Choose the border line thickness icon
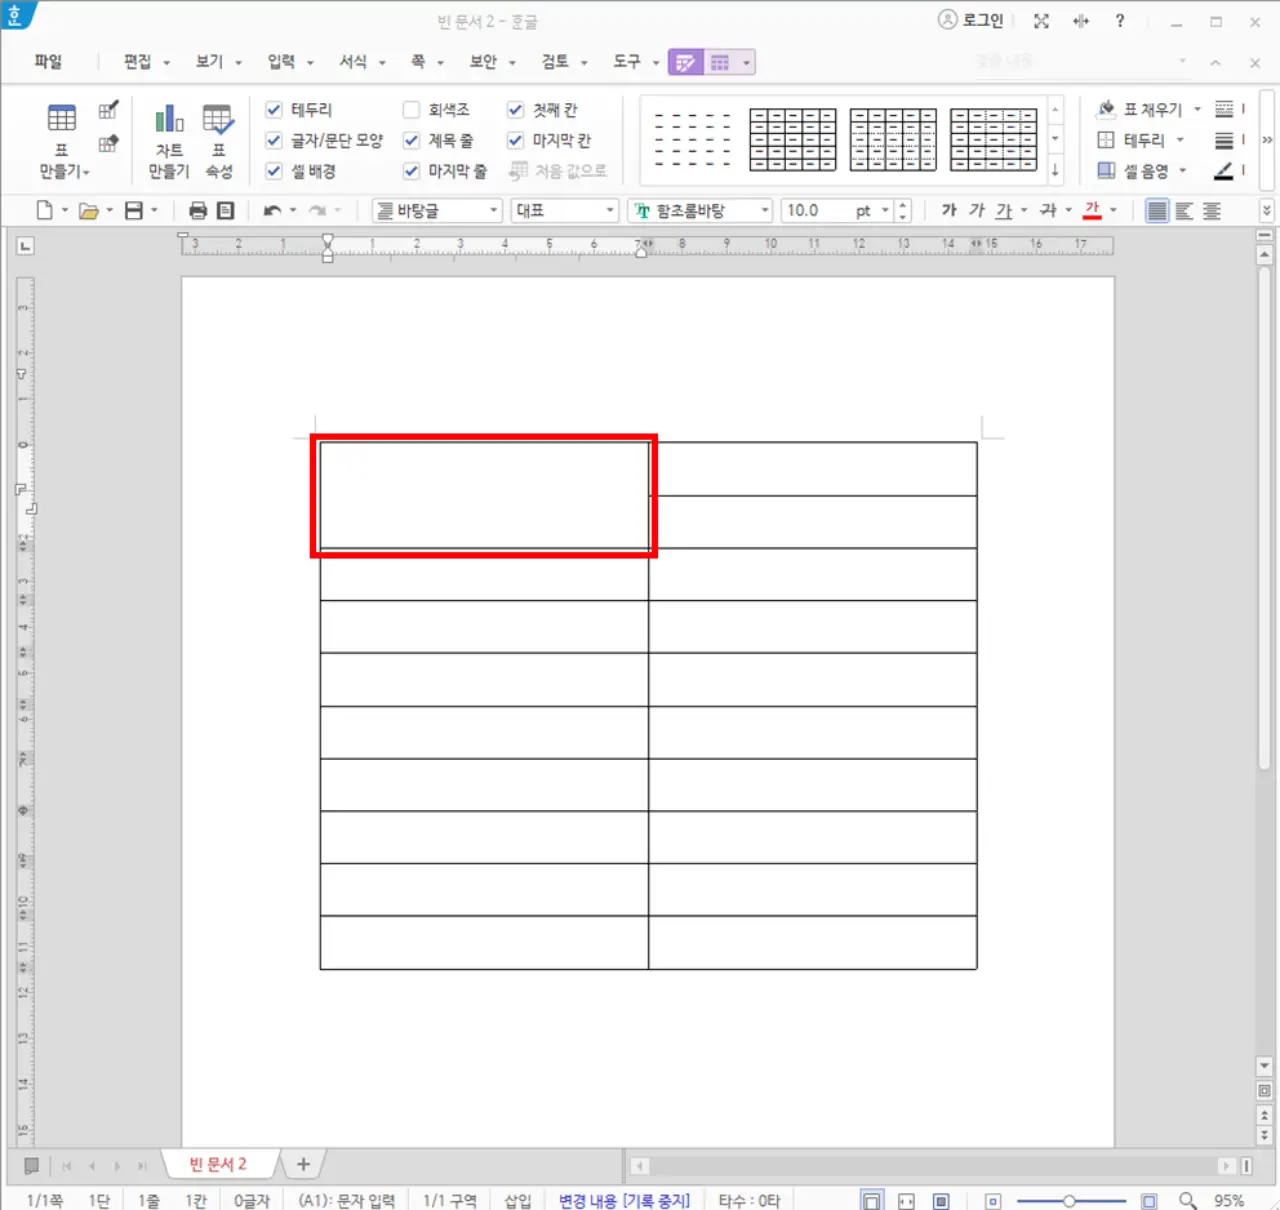This screenshot has width=1280, height=1210. [1224, 140]
